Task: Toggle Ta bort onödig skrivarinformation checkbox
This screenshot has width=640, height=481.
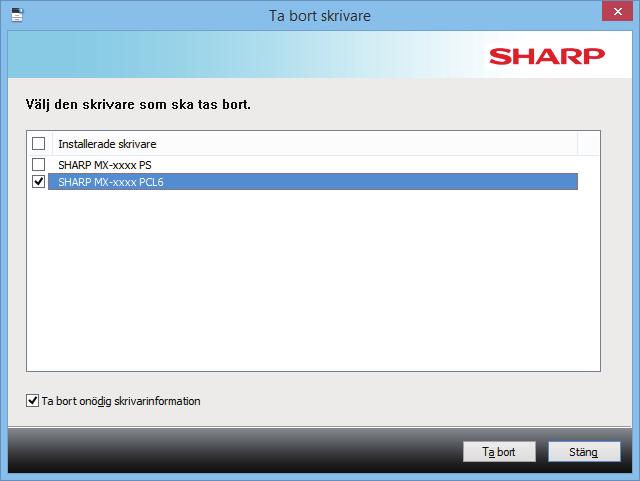Action: coord(32,401)
